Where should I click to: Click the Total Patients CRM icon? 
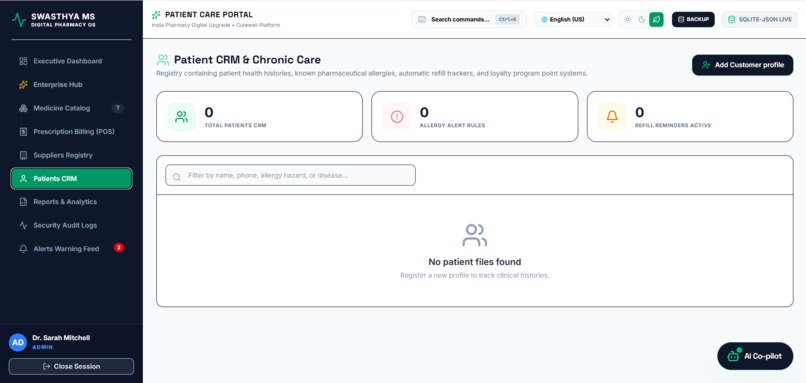click(x=181, y=117)
